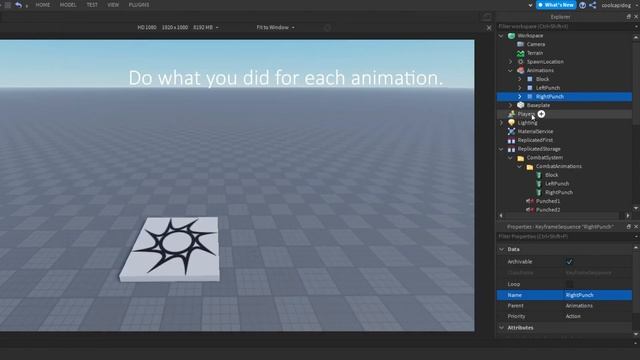640x360 pixels.
Task: Click Explorer horizontal scrollbar right arrow
Action: pos(628,216)
